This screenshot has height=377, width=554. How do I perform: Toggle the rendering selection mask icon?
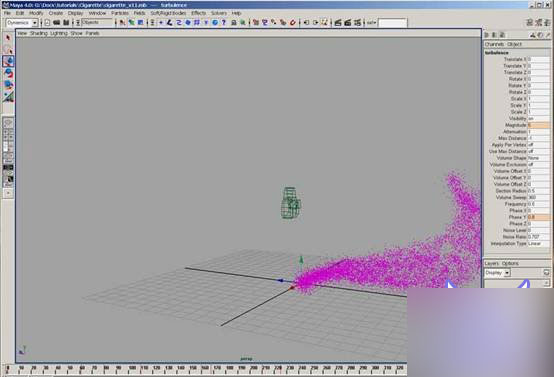tap(215, 23)
